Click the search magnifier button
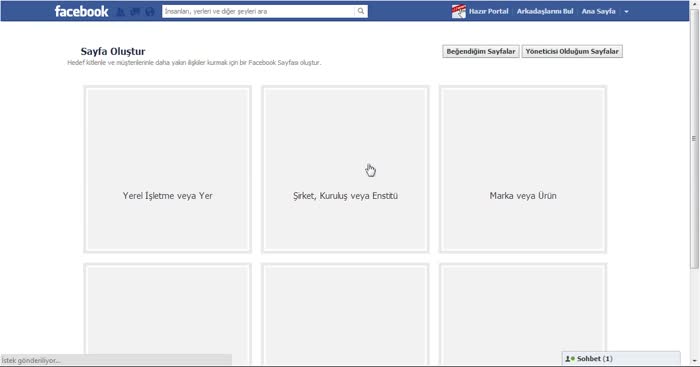The height and width of the screenshot is (367, 700). [x=361, y=11]
